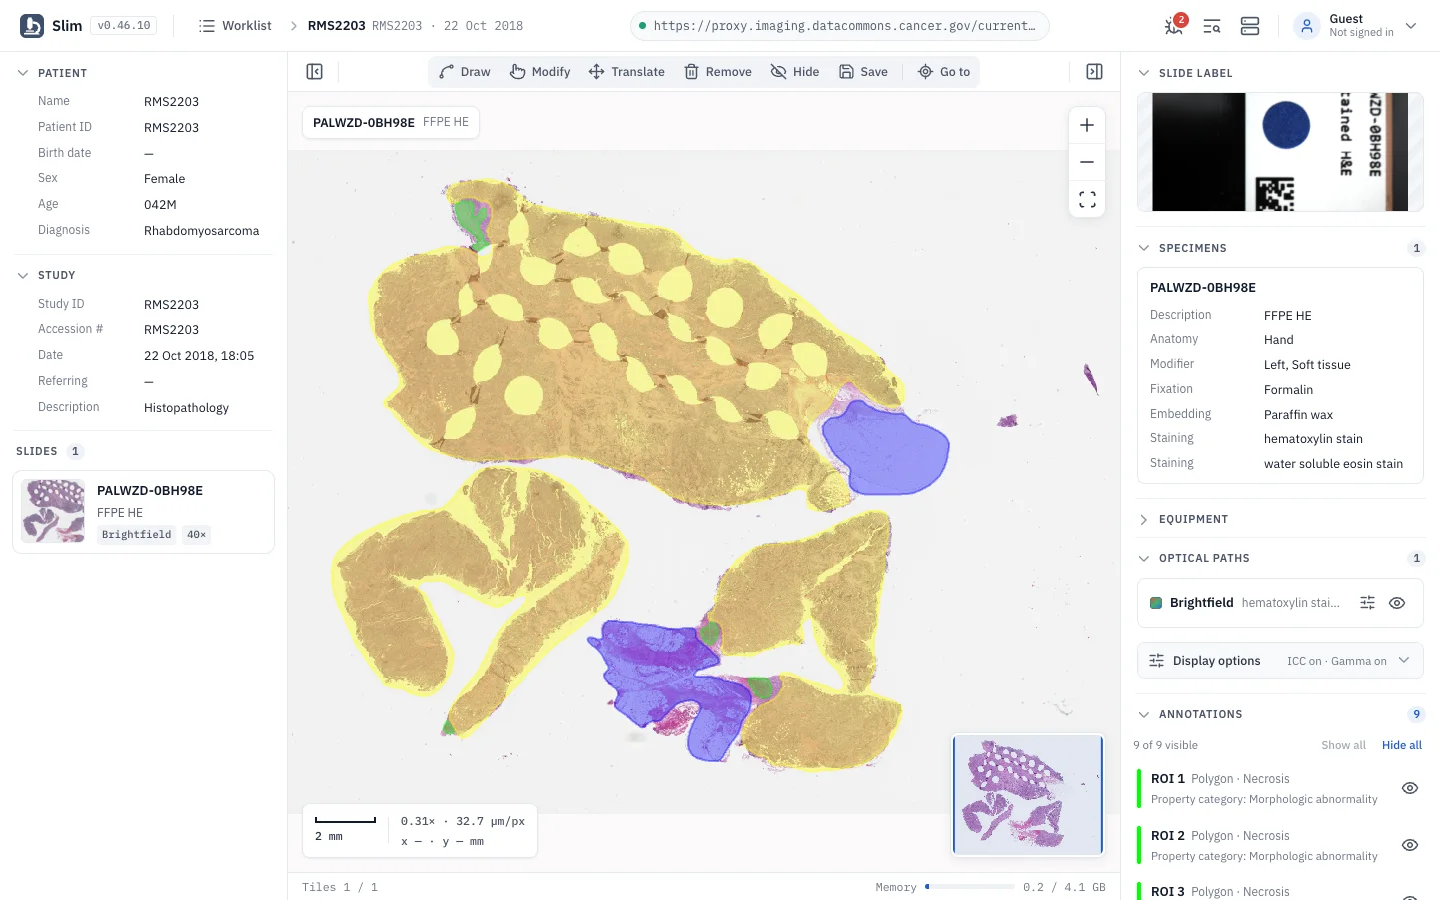Collapse the Slide Label section
The width and height of the screenshot is (1440, 900).
[1144, 73]
